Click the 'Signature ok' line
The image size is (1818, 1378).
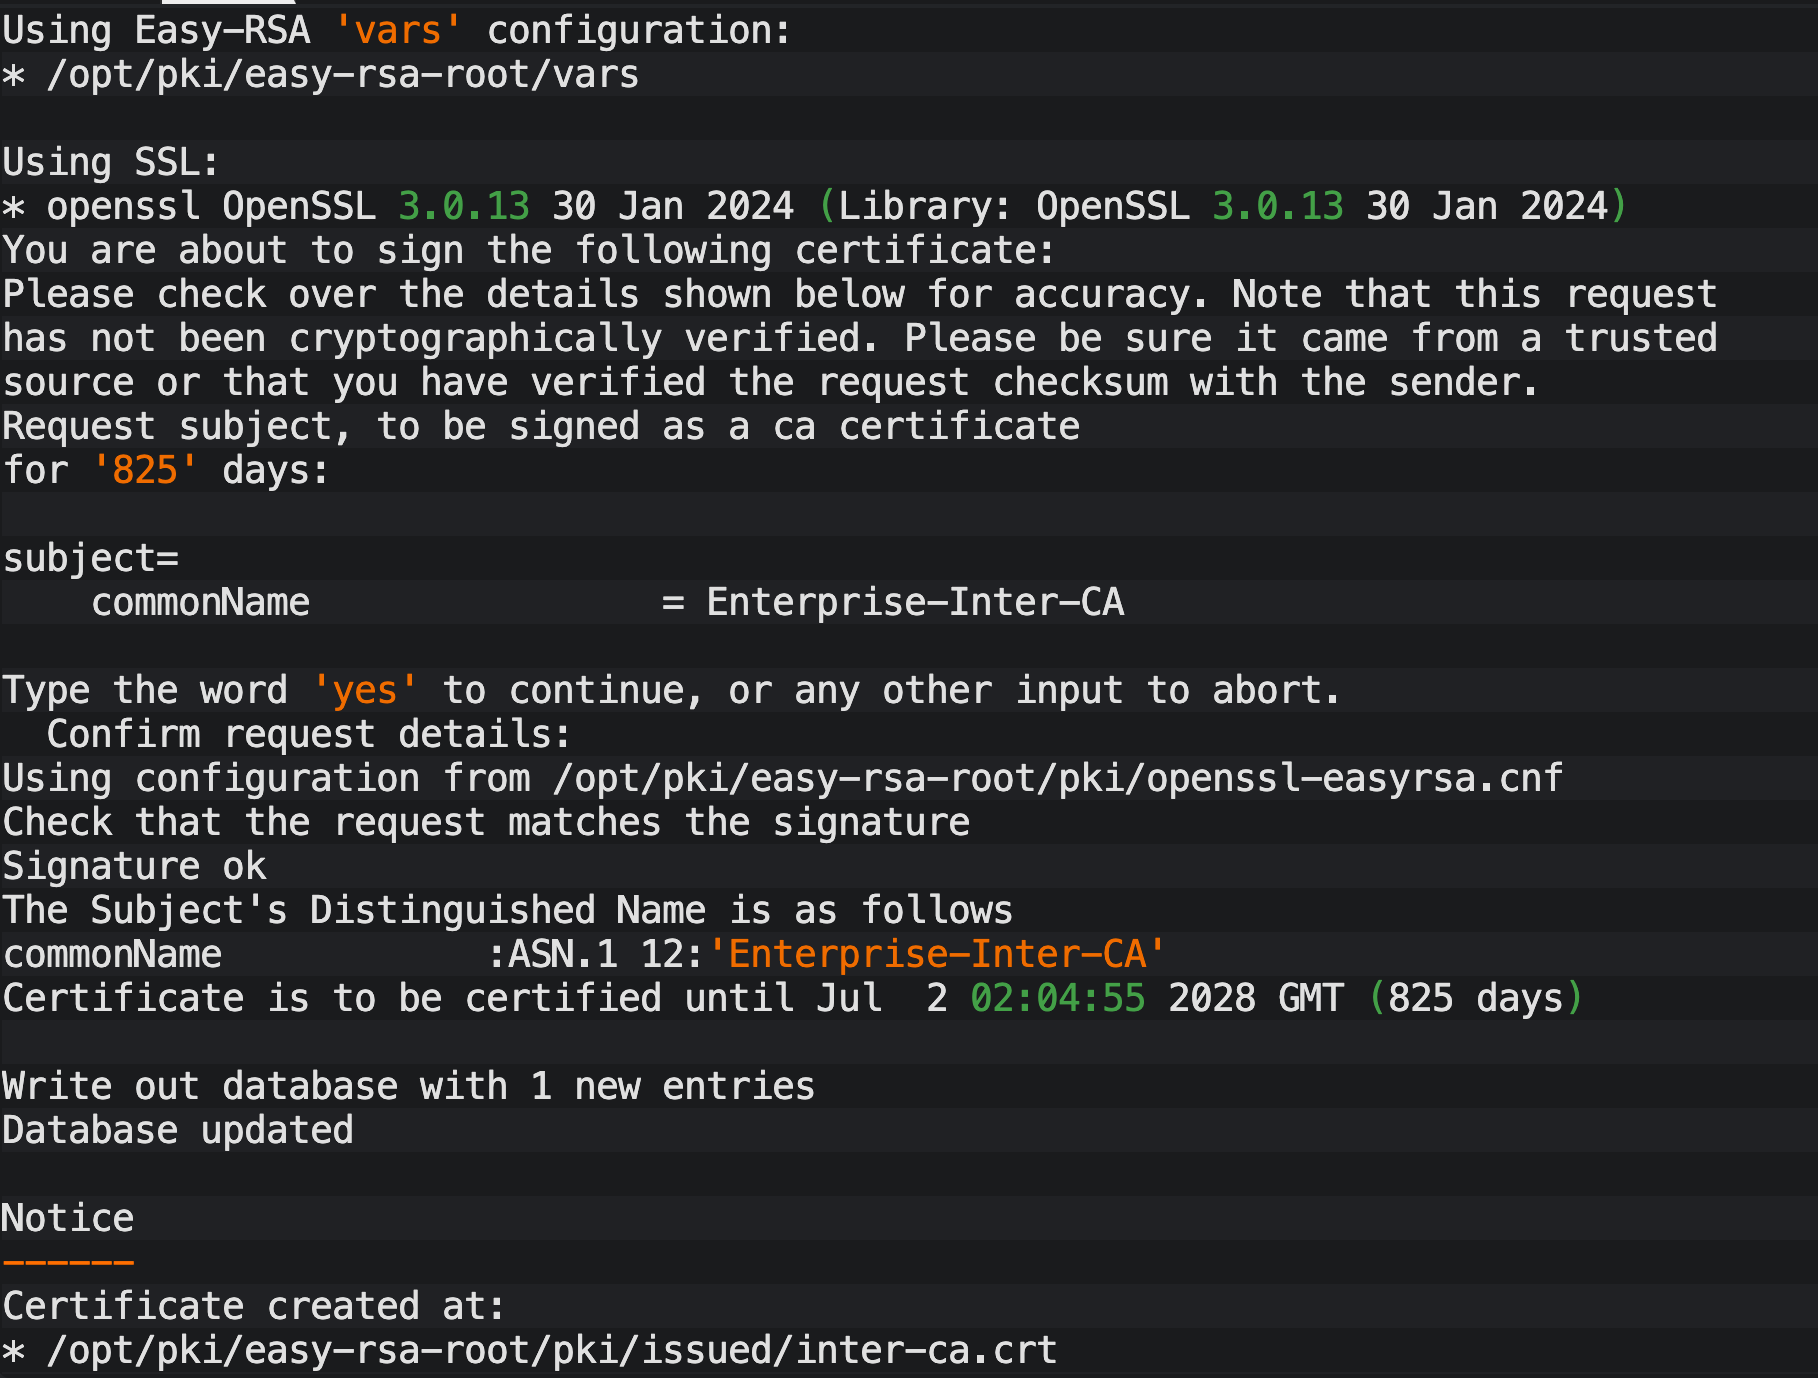(x=135, y=867)
